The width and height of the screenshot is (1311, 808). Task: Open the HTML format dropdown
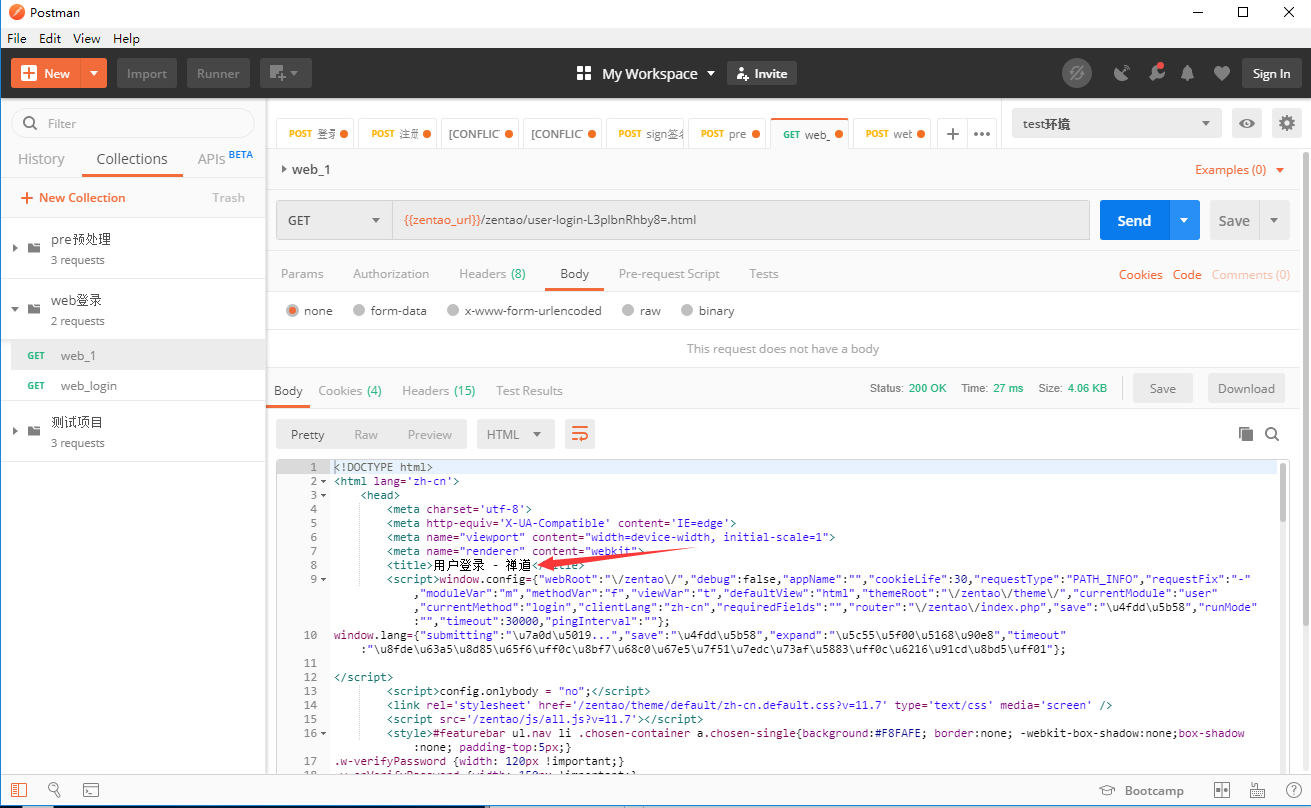coord(515,434)
